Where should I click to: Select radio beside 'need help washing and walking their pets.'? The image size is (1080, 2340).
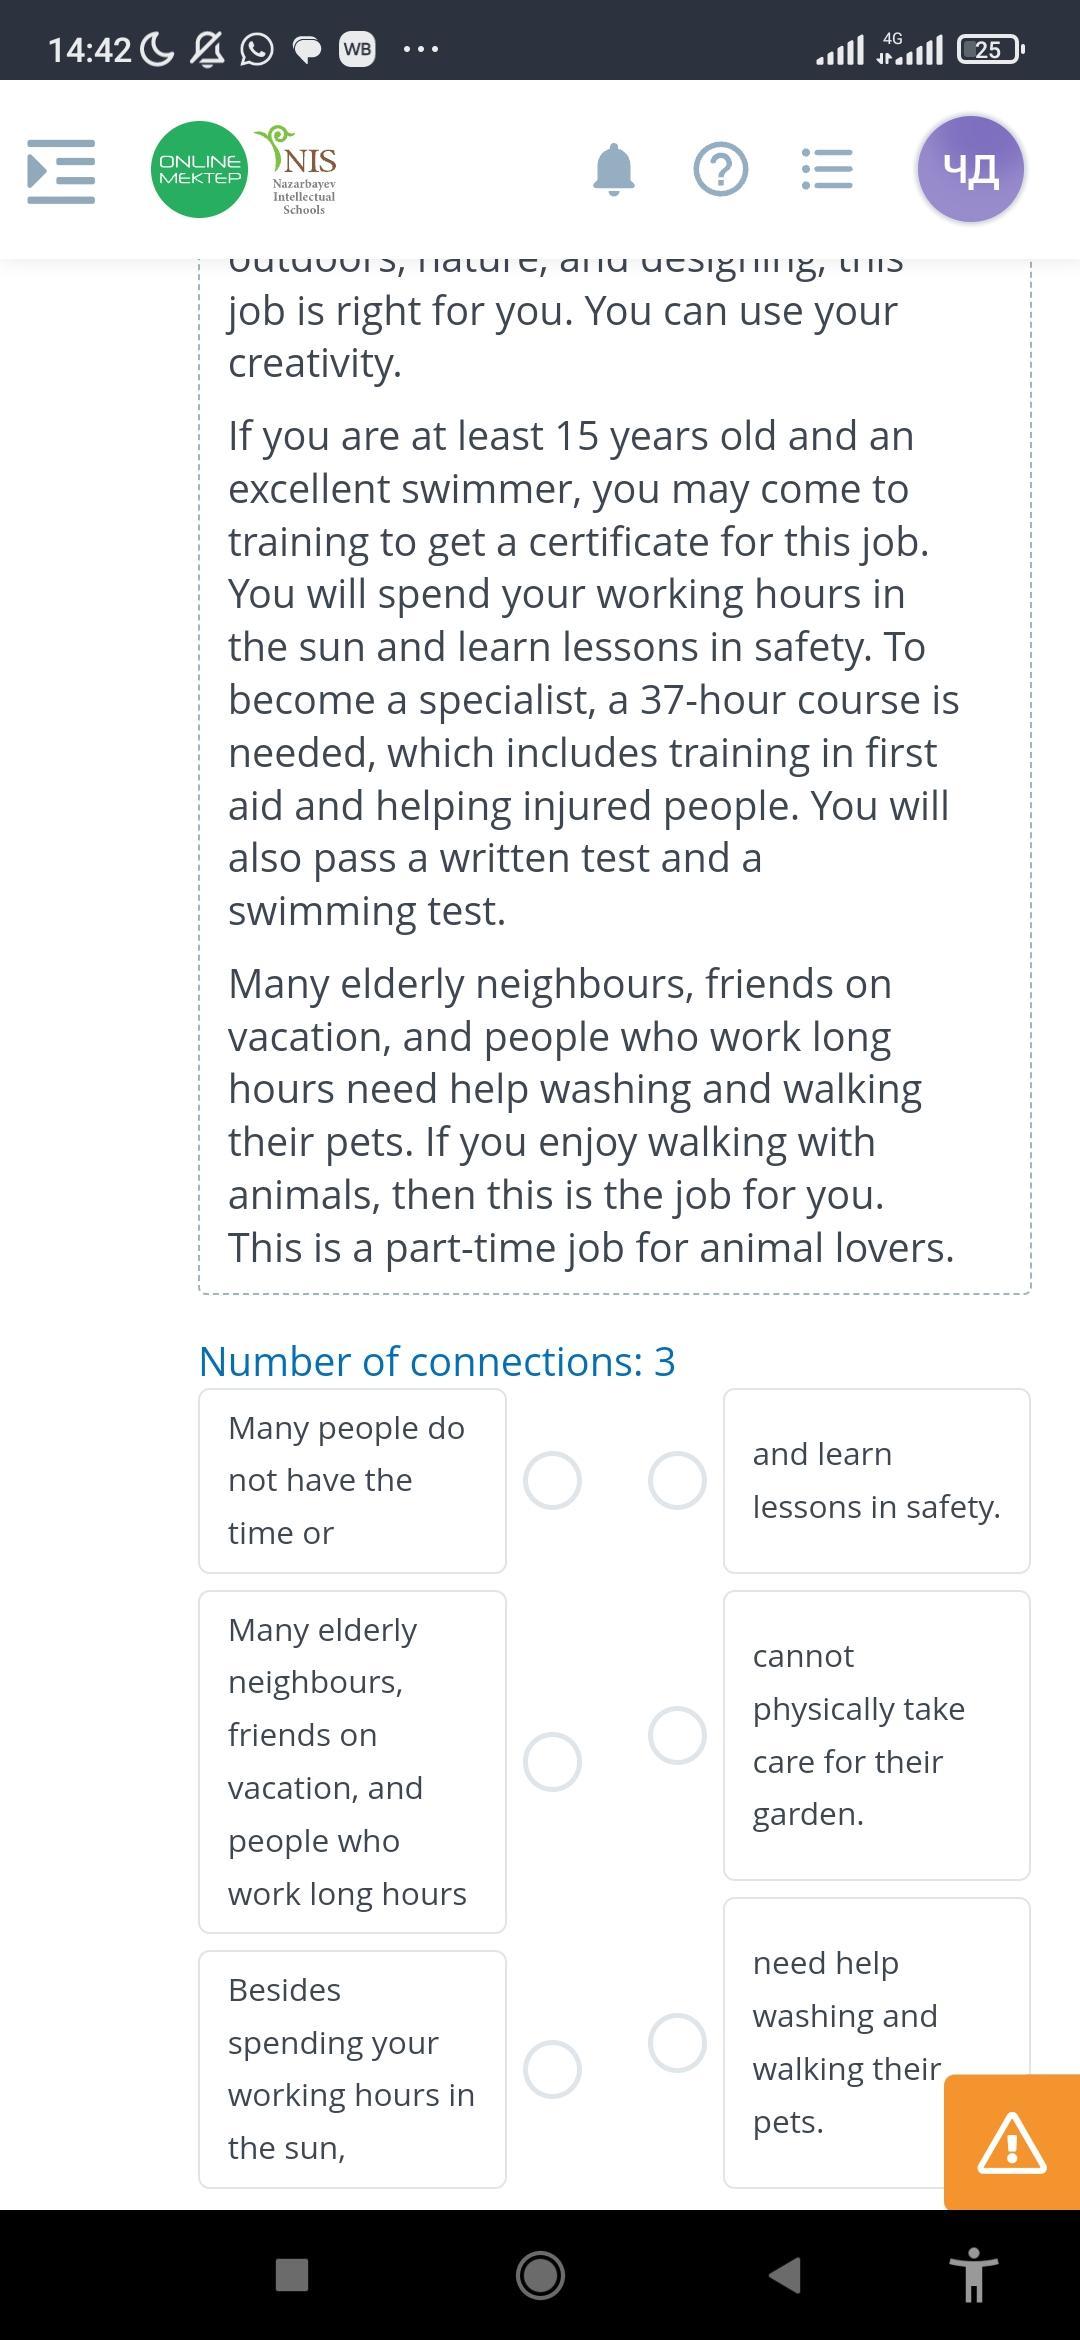coord(677,2042)
